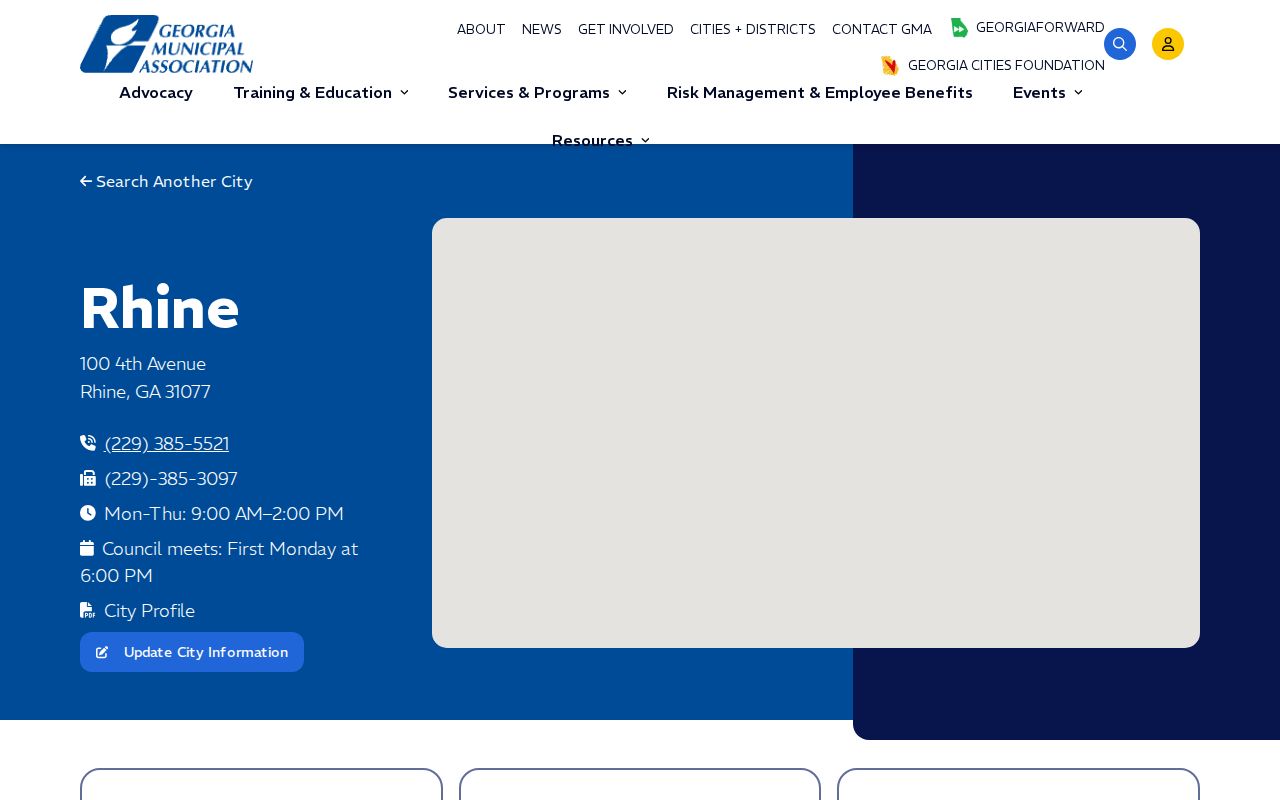Click the GeorgiaForward green logo icon
This screenshot has height=800, width=1280.
tap(959, 28)
